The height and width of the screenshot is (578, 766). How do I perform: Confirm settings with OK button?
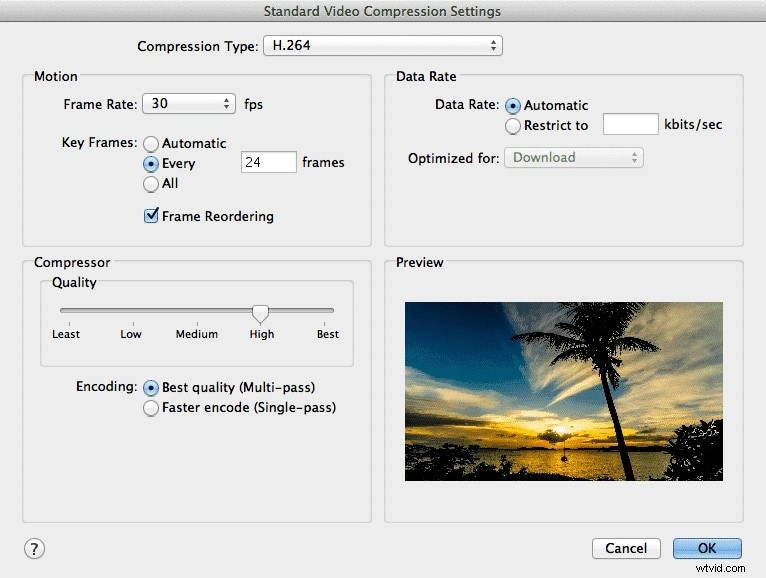[707, 548]
